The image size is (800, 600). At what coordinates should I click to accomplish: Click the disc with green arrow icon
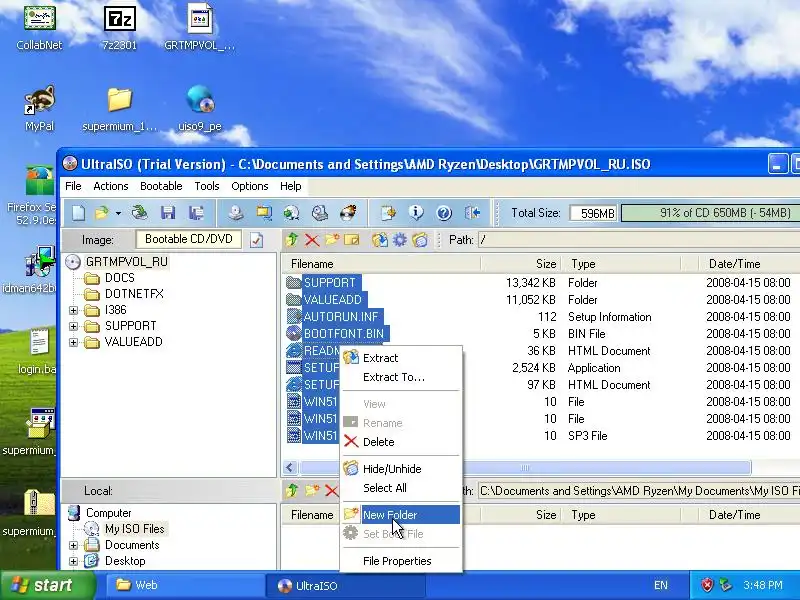291,213
